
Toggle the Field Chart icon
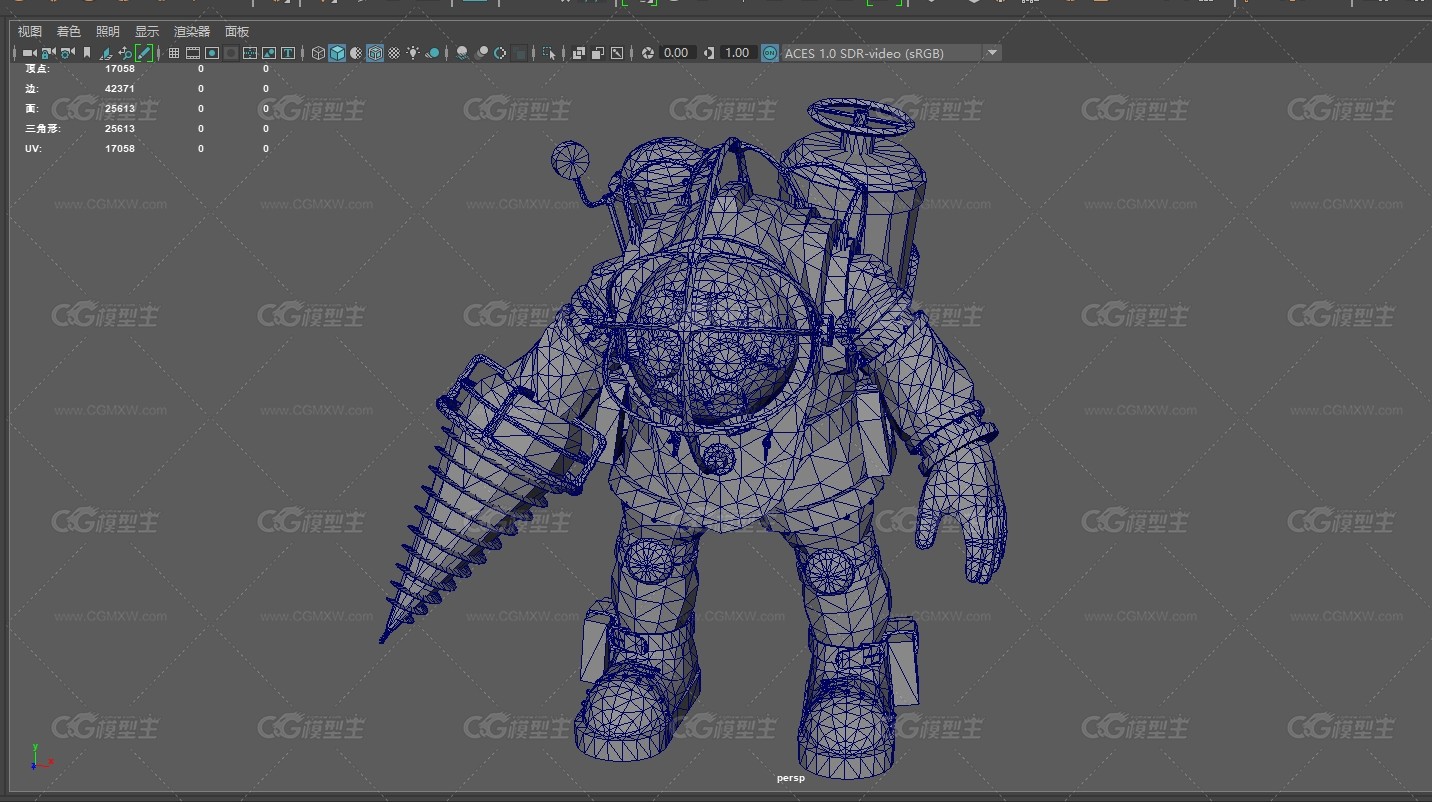pos(250,53)
